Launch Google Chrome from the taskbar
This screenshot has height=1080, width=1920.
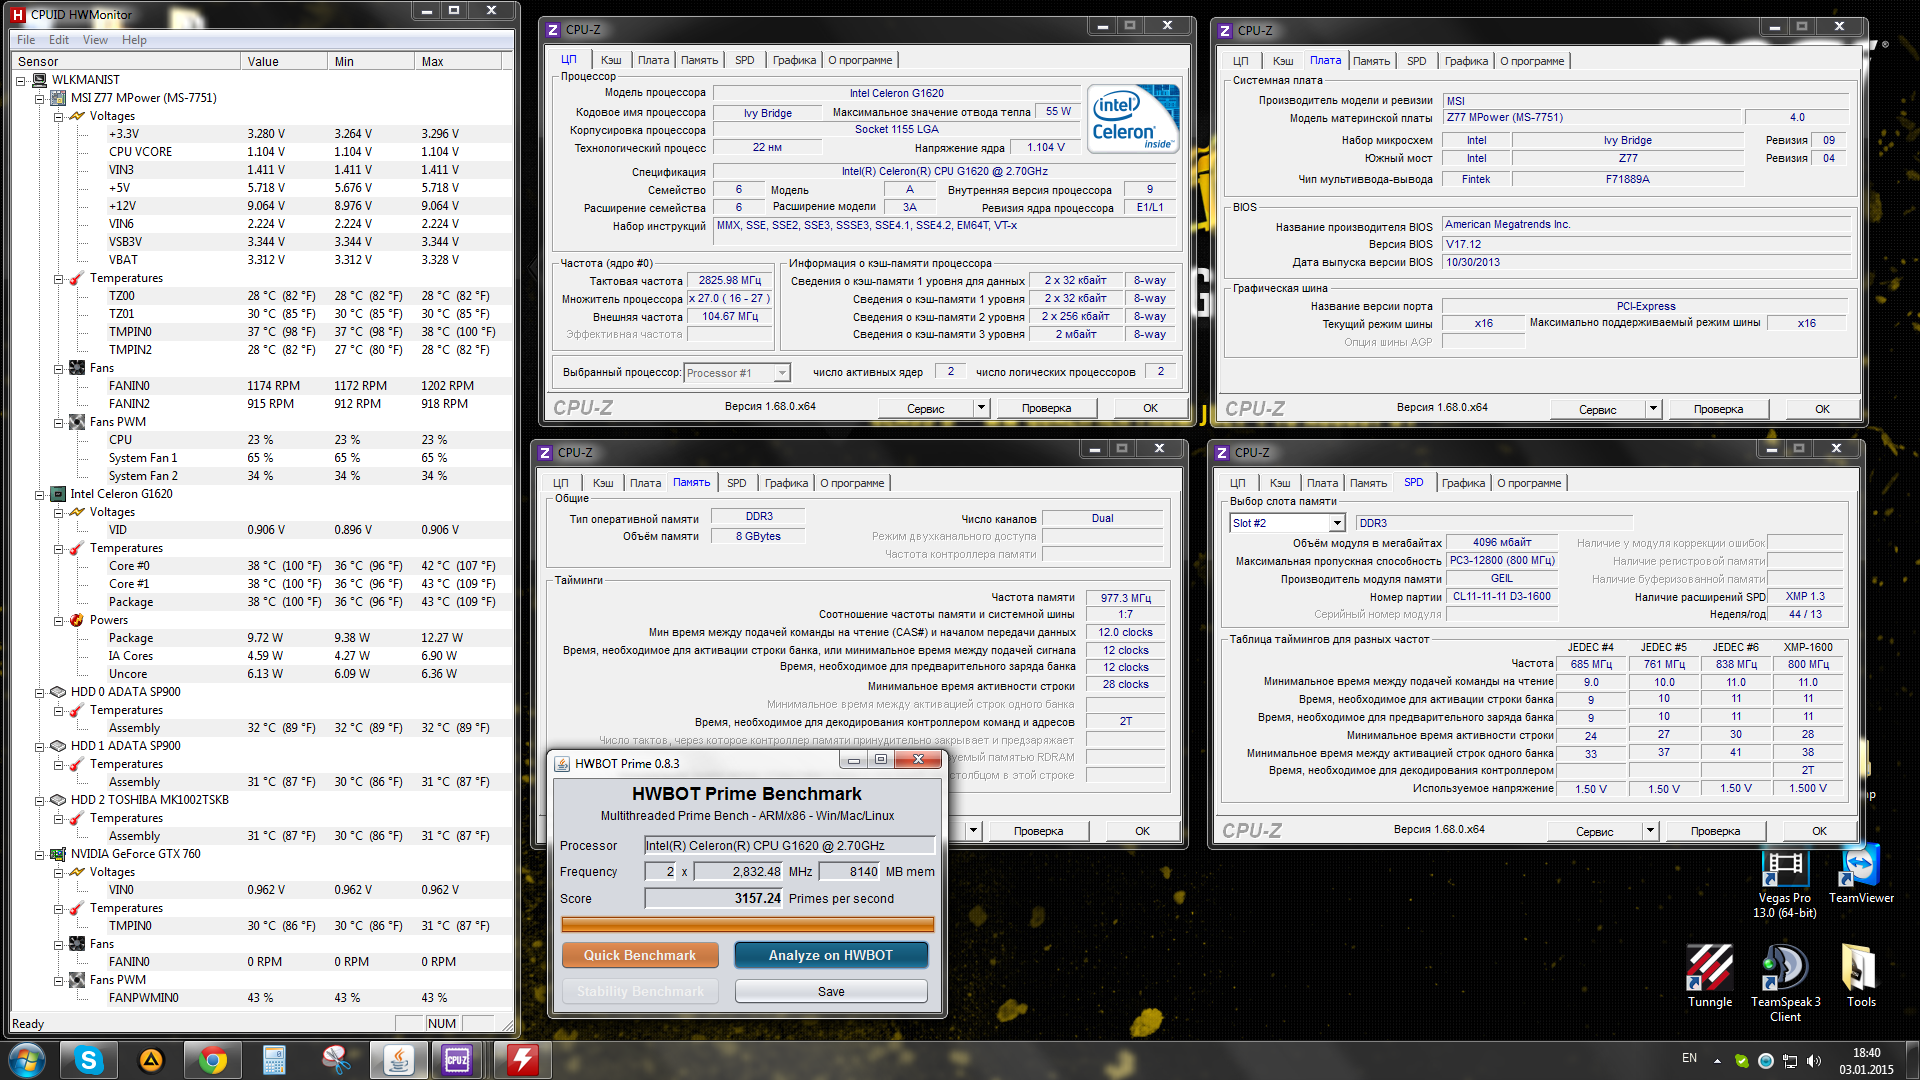[x=213, y=1060]
